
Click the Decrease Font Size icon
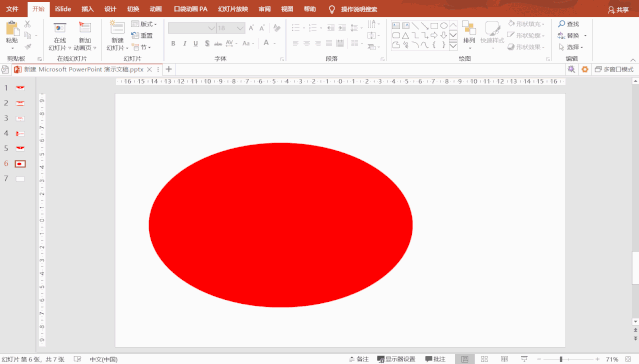(262, 28)
